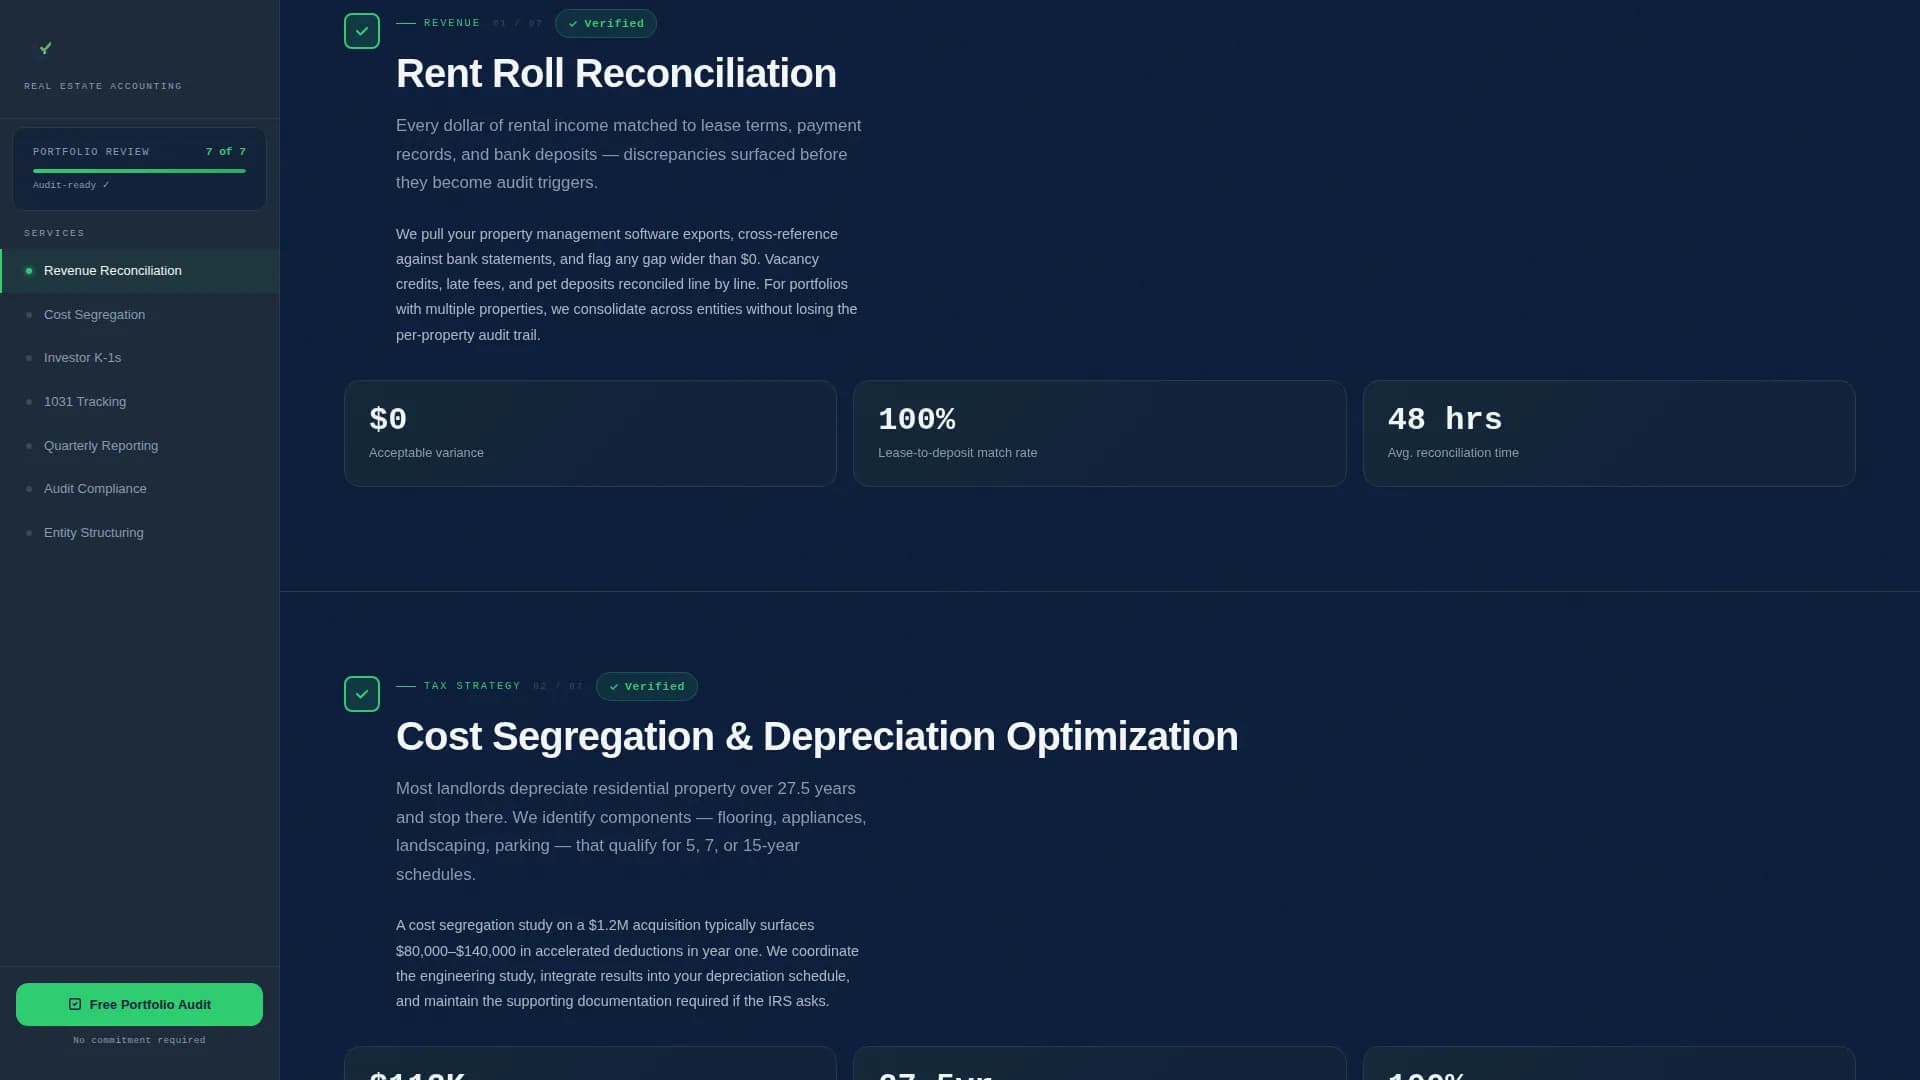Click the shield icon on Free Portfolio Audit button
This screenshot has height=1080, width=1920.
click(x=74, y=1004)
